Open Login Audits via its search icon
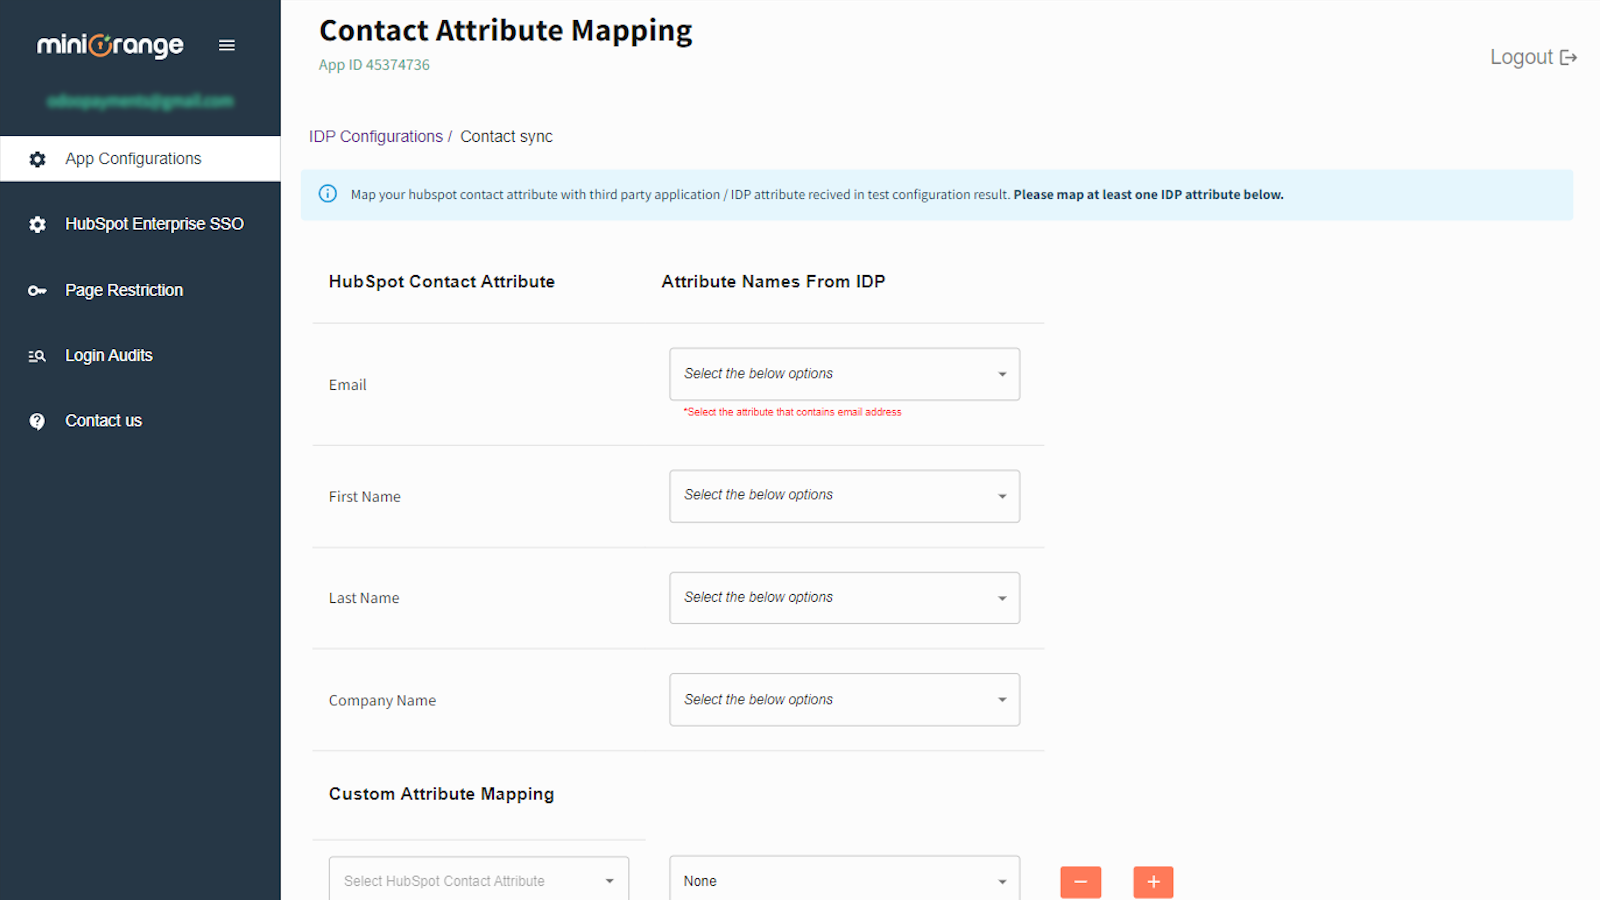Image resolution: width=1600 pixels, height=900 pixels. (37, 355)
